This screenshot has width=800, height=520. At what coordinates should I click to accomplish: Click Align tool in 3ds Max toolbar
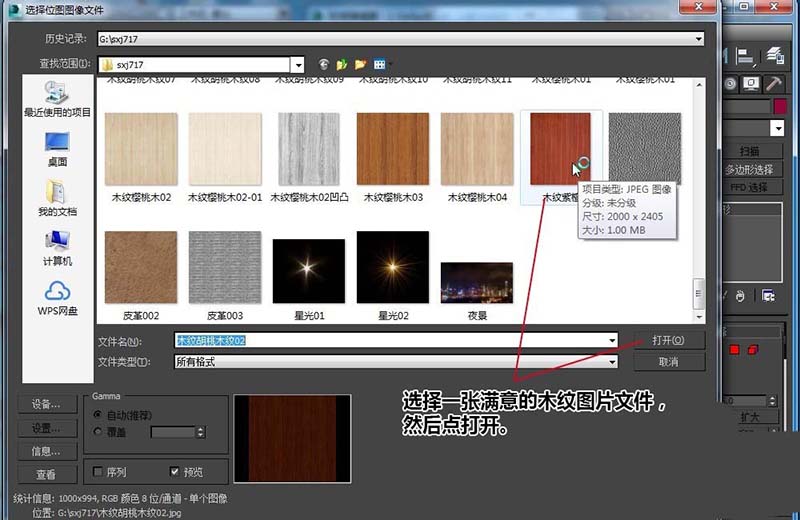tap(745, 57)
